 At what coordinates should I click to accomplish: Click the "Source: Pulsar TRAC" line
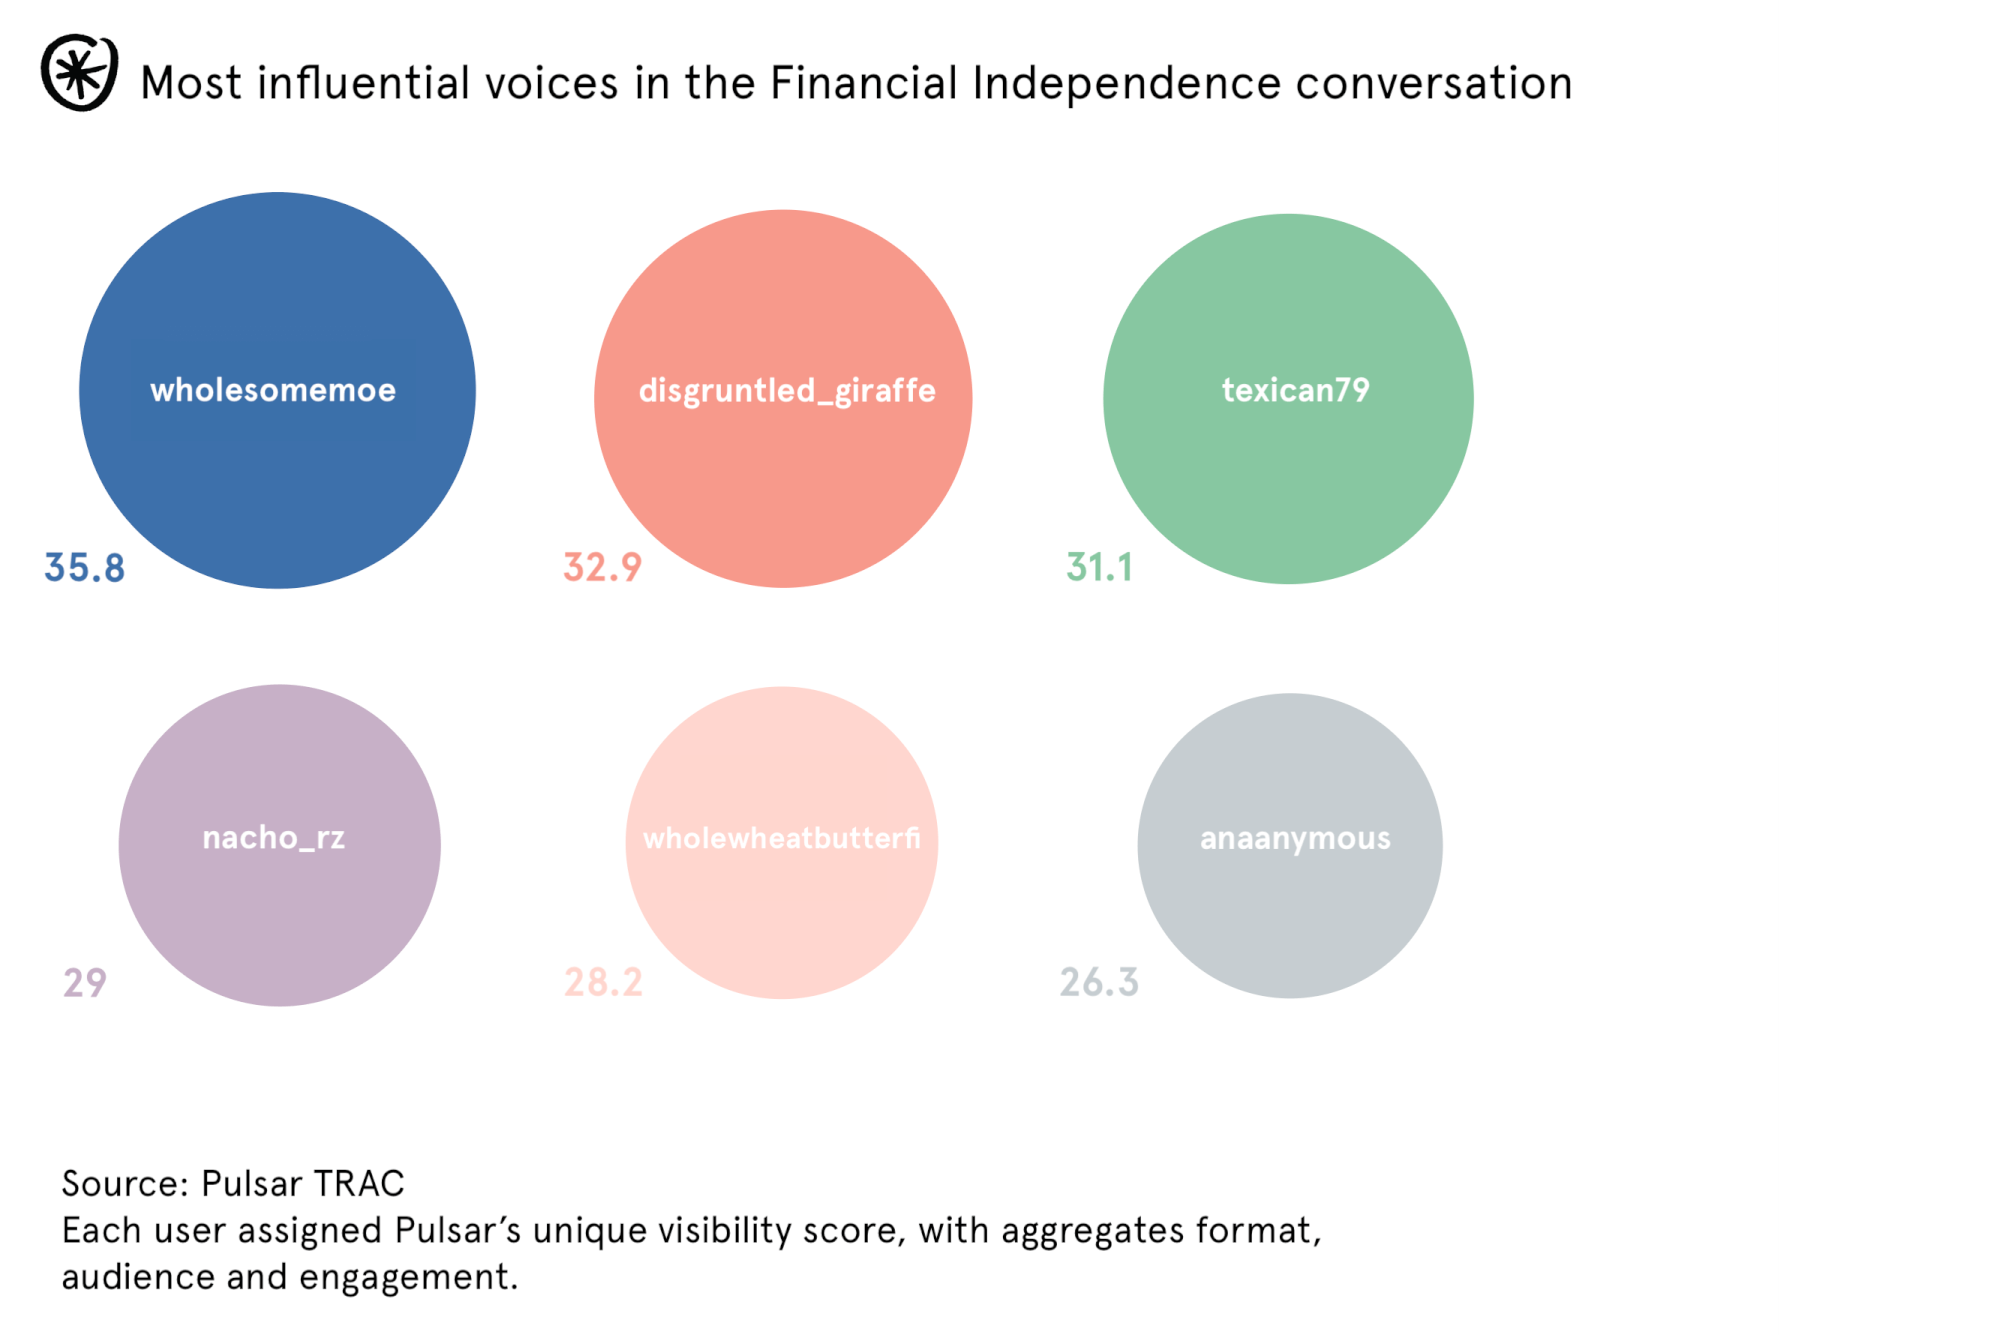tap(233, 1183)
